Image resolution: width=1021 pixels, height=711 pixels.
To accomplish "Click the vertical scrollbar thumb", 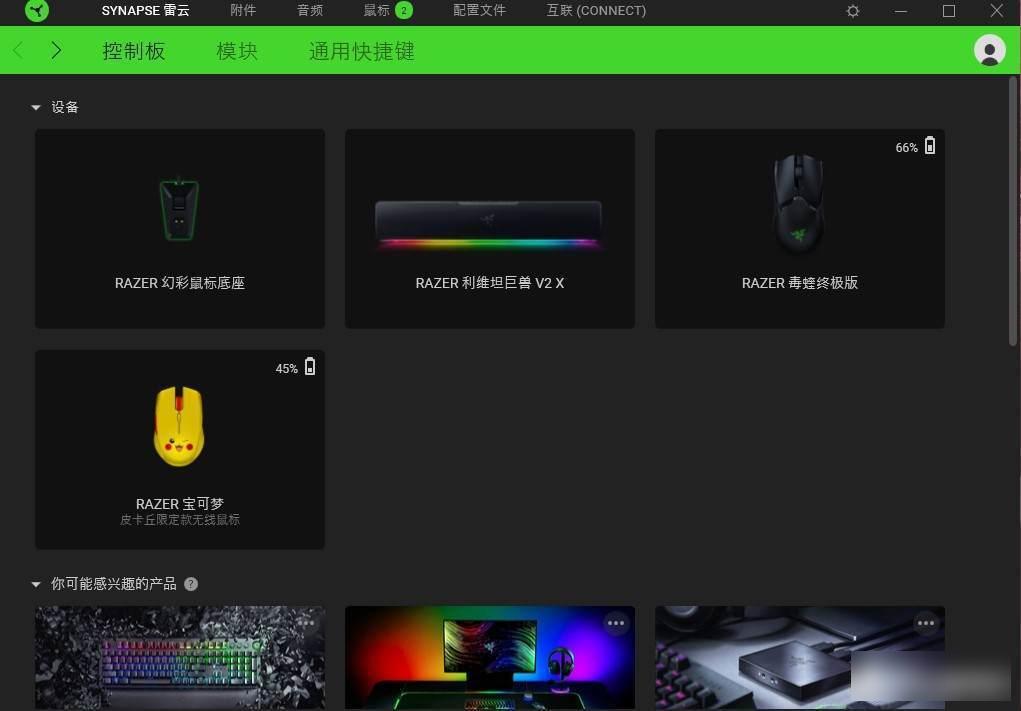I will click(1013, 212).
